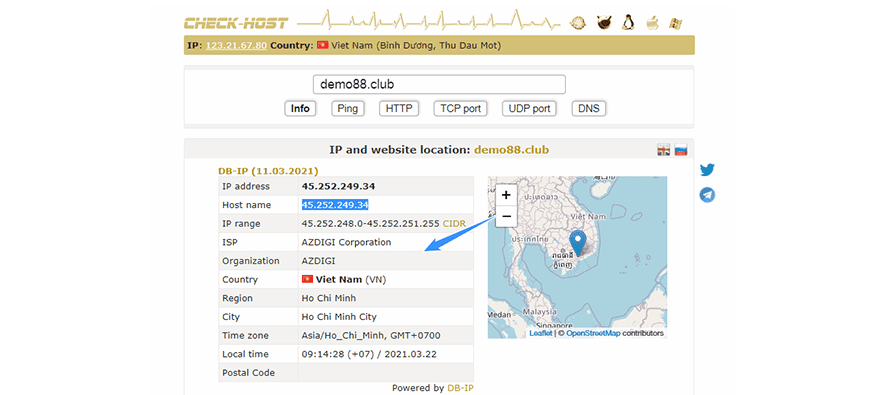Run the Ping check
The image size is (882, 395).
[348, 109]
